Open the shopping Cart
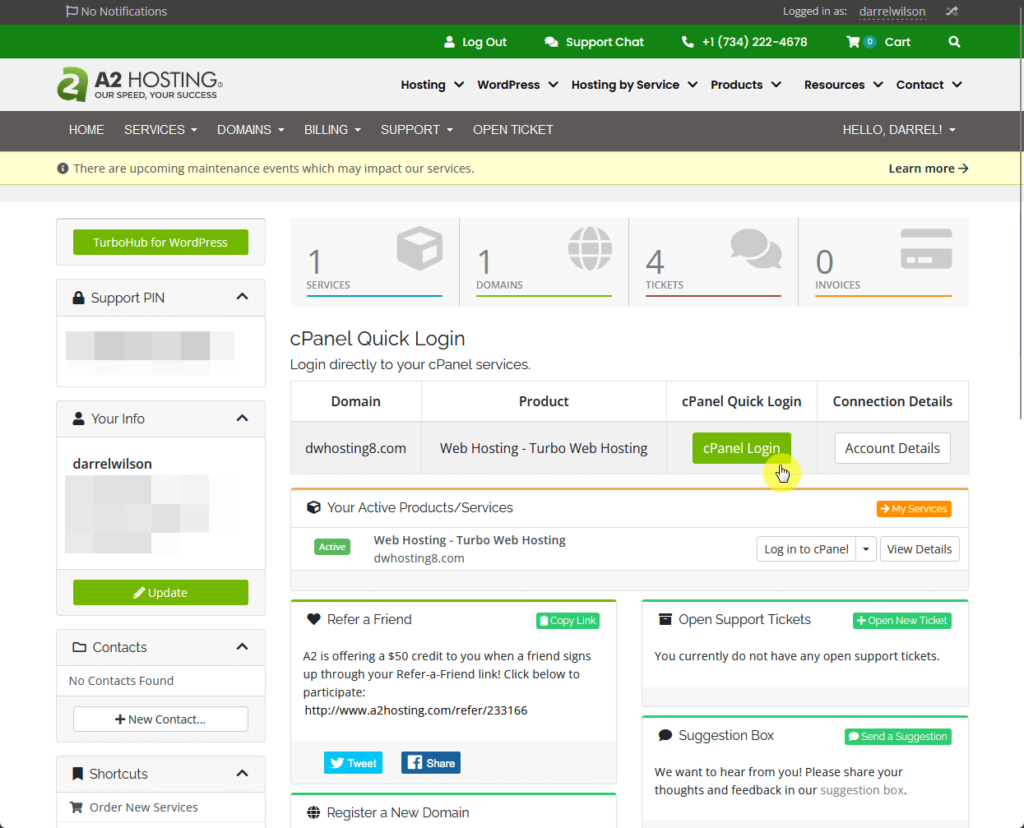This screenshot has width=1024, height=828. point(878,42)
